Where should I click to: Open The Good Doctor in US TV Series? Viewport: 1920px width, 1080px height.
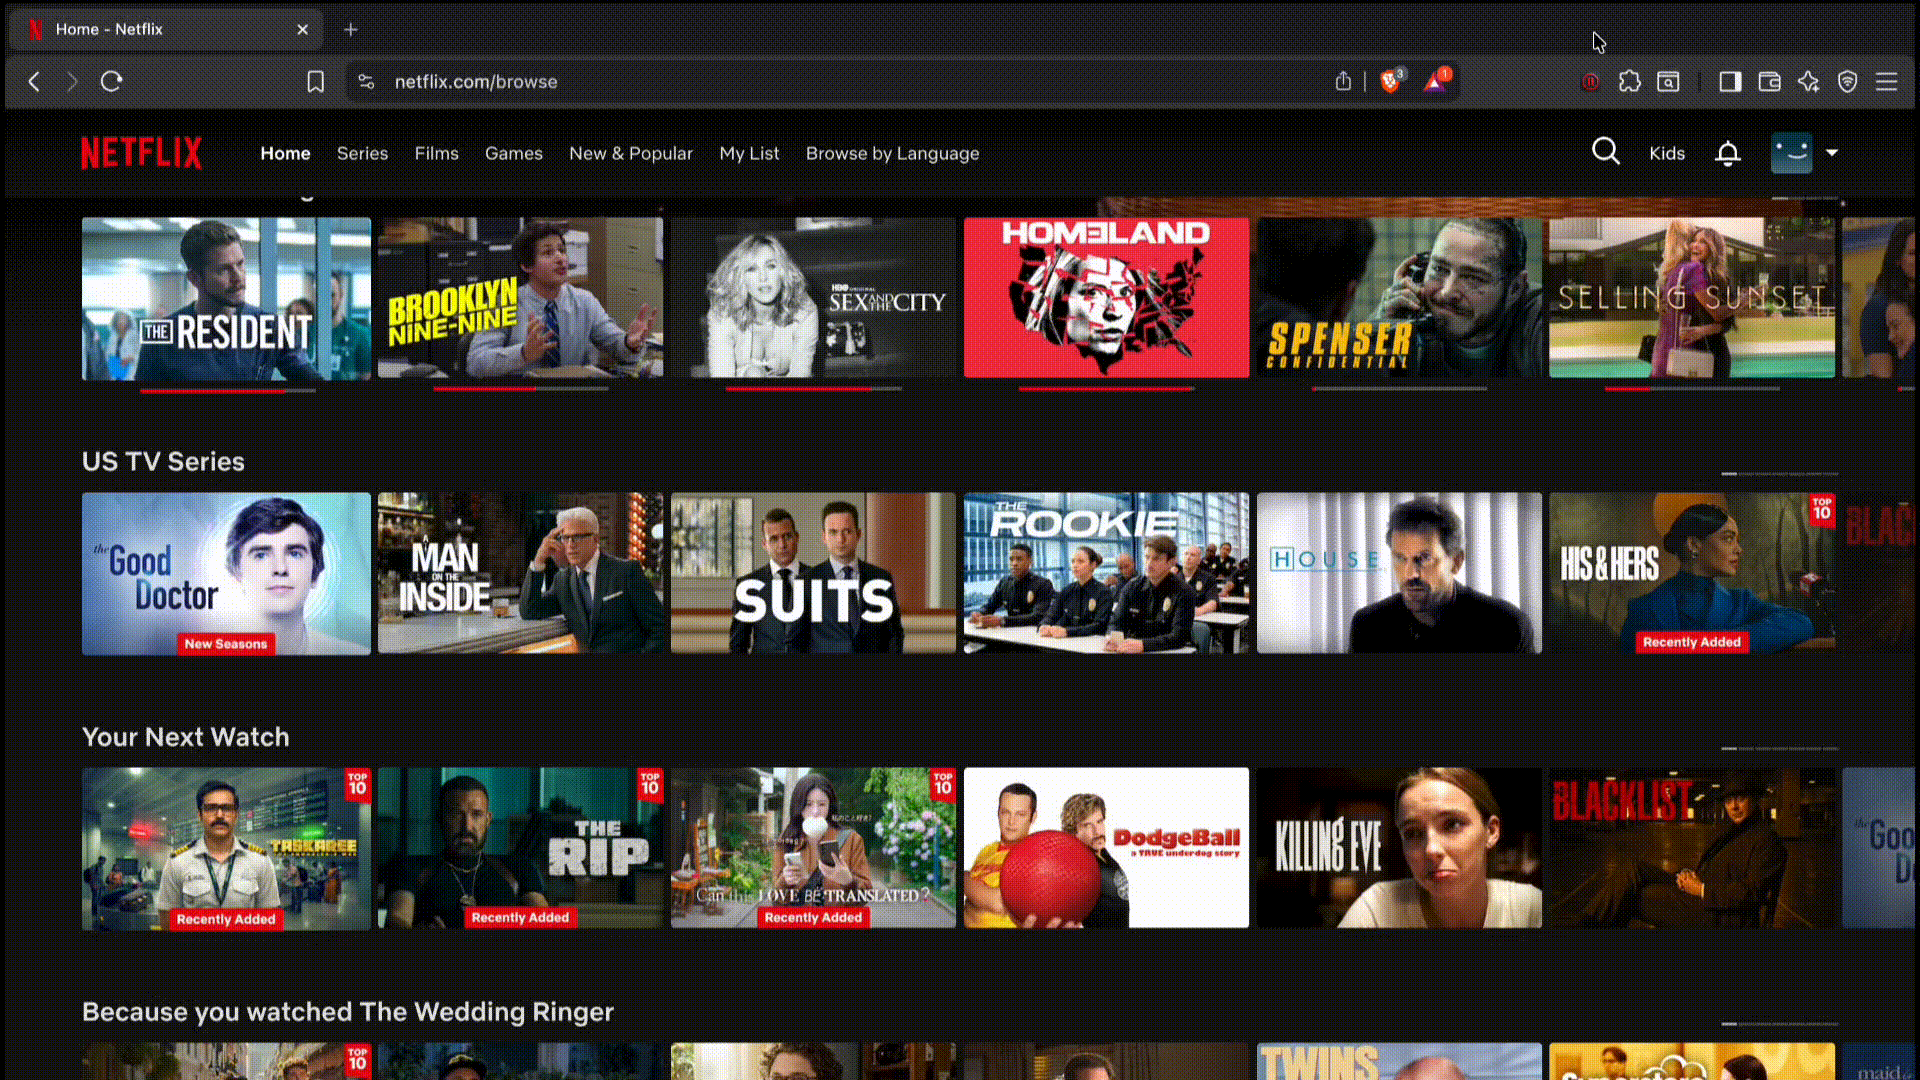click(226, 573)
